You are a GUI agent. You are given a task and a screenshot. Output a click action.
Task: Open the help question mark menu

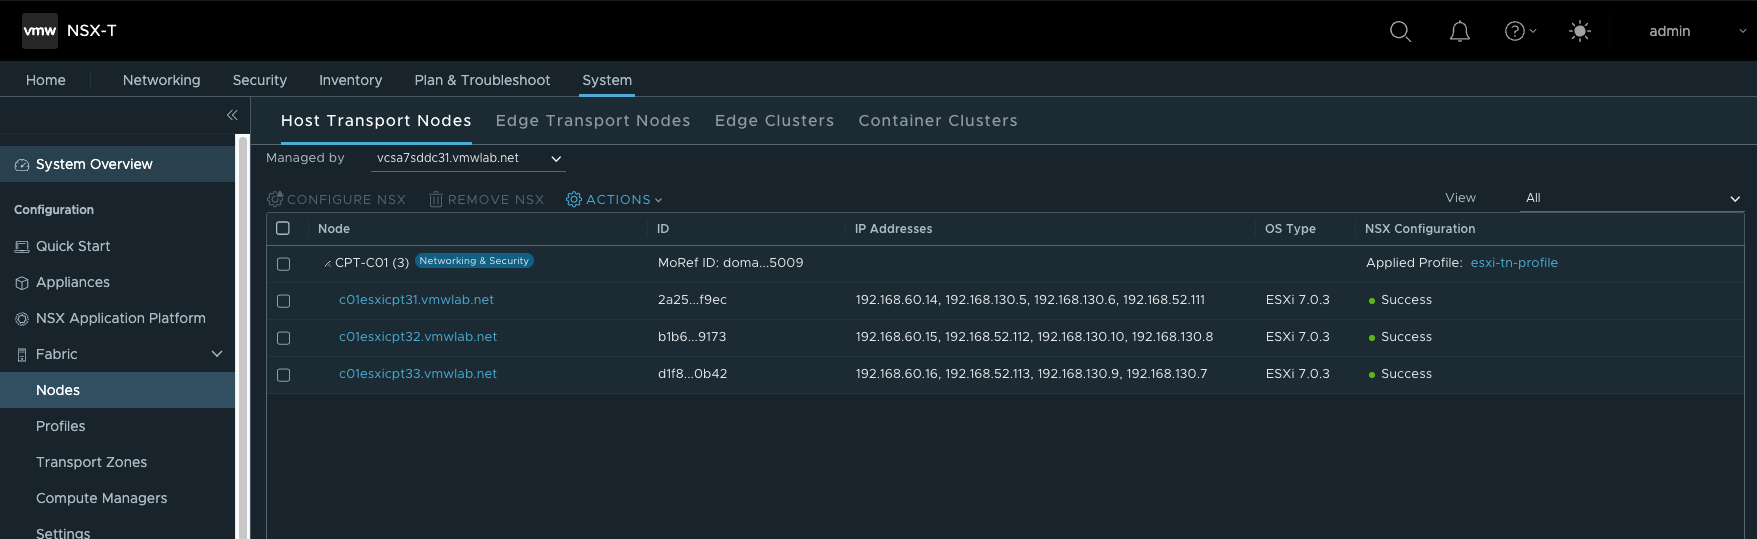(x=1514, y=31)
